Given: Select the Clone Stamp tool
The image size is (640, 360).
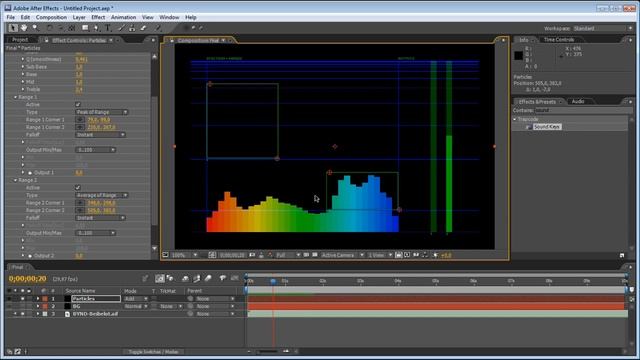Looking at the screenshot, I should coord(132,28).
